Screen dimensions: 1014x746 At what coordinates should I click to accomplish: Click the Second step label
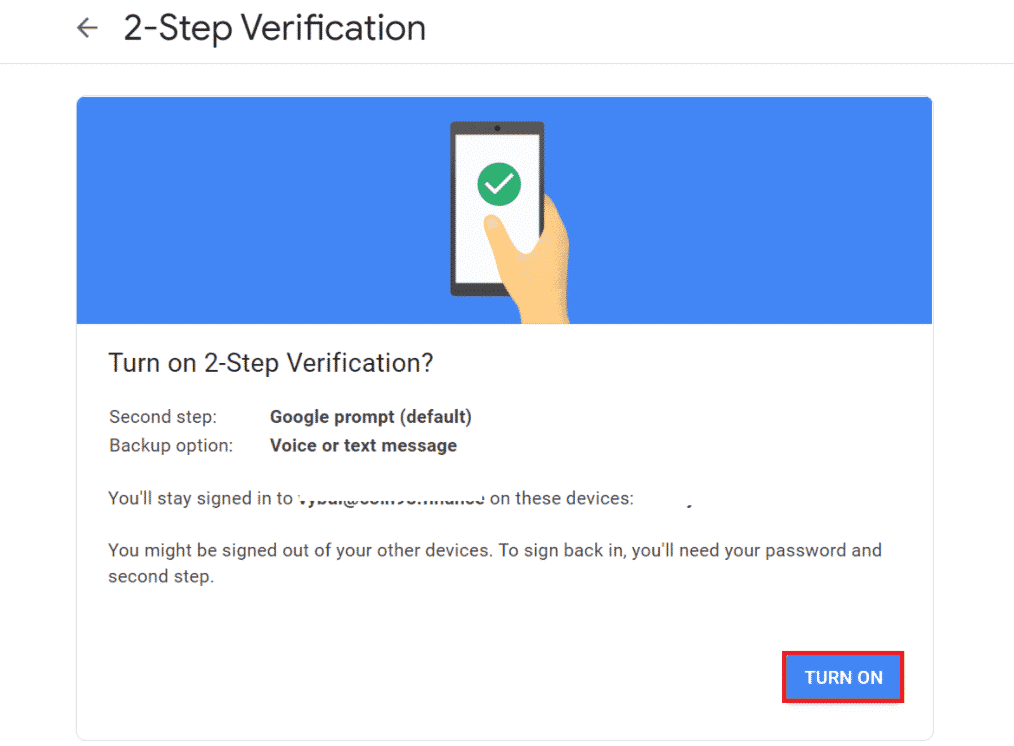pyautogui.click(x=163, y=416)
